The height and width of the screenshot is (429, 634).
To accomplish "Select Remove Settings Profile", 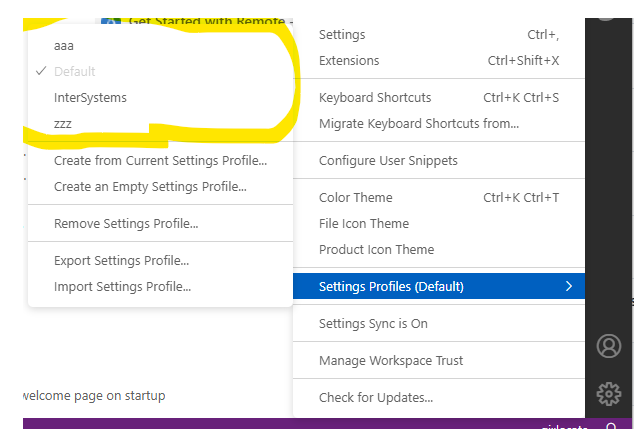I will (161, 224).
